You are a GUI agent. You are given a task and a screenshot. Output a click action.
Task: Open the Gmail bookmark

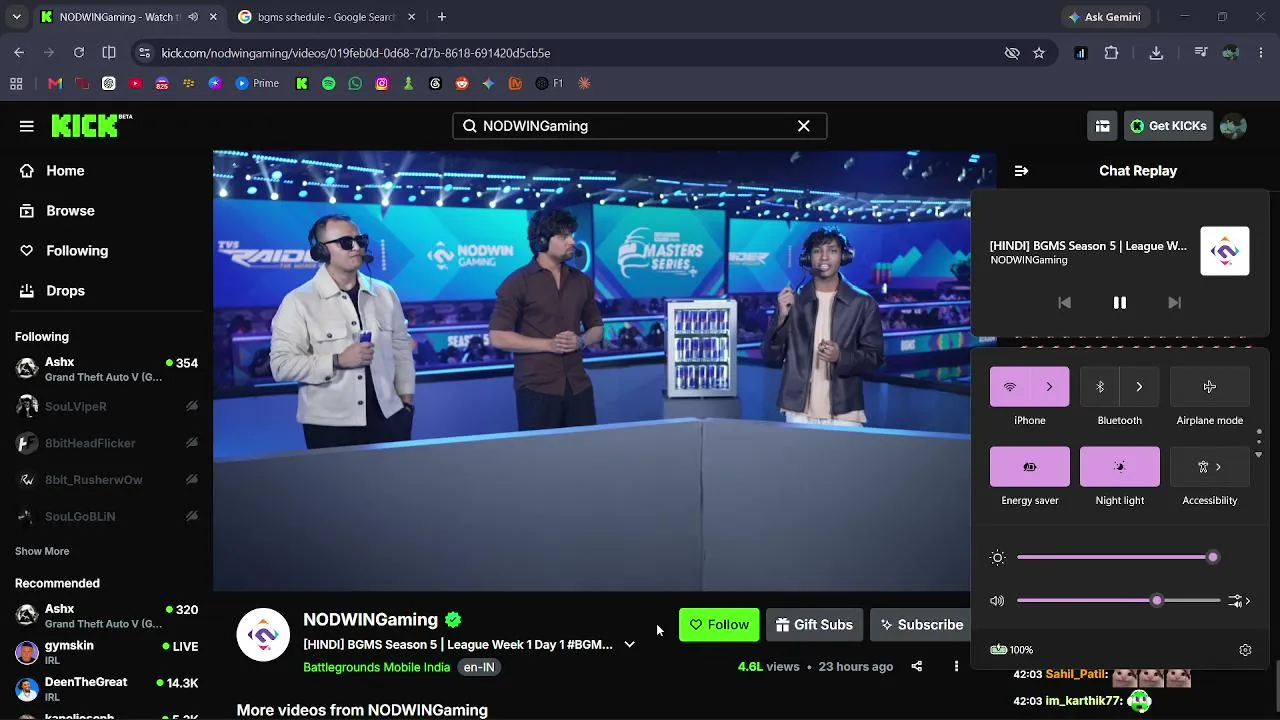pos(55,84)
